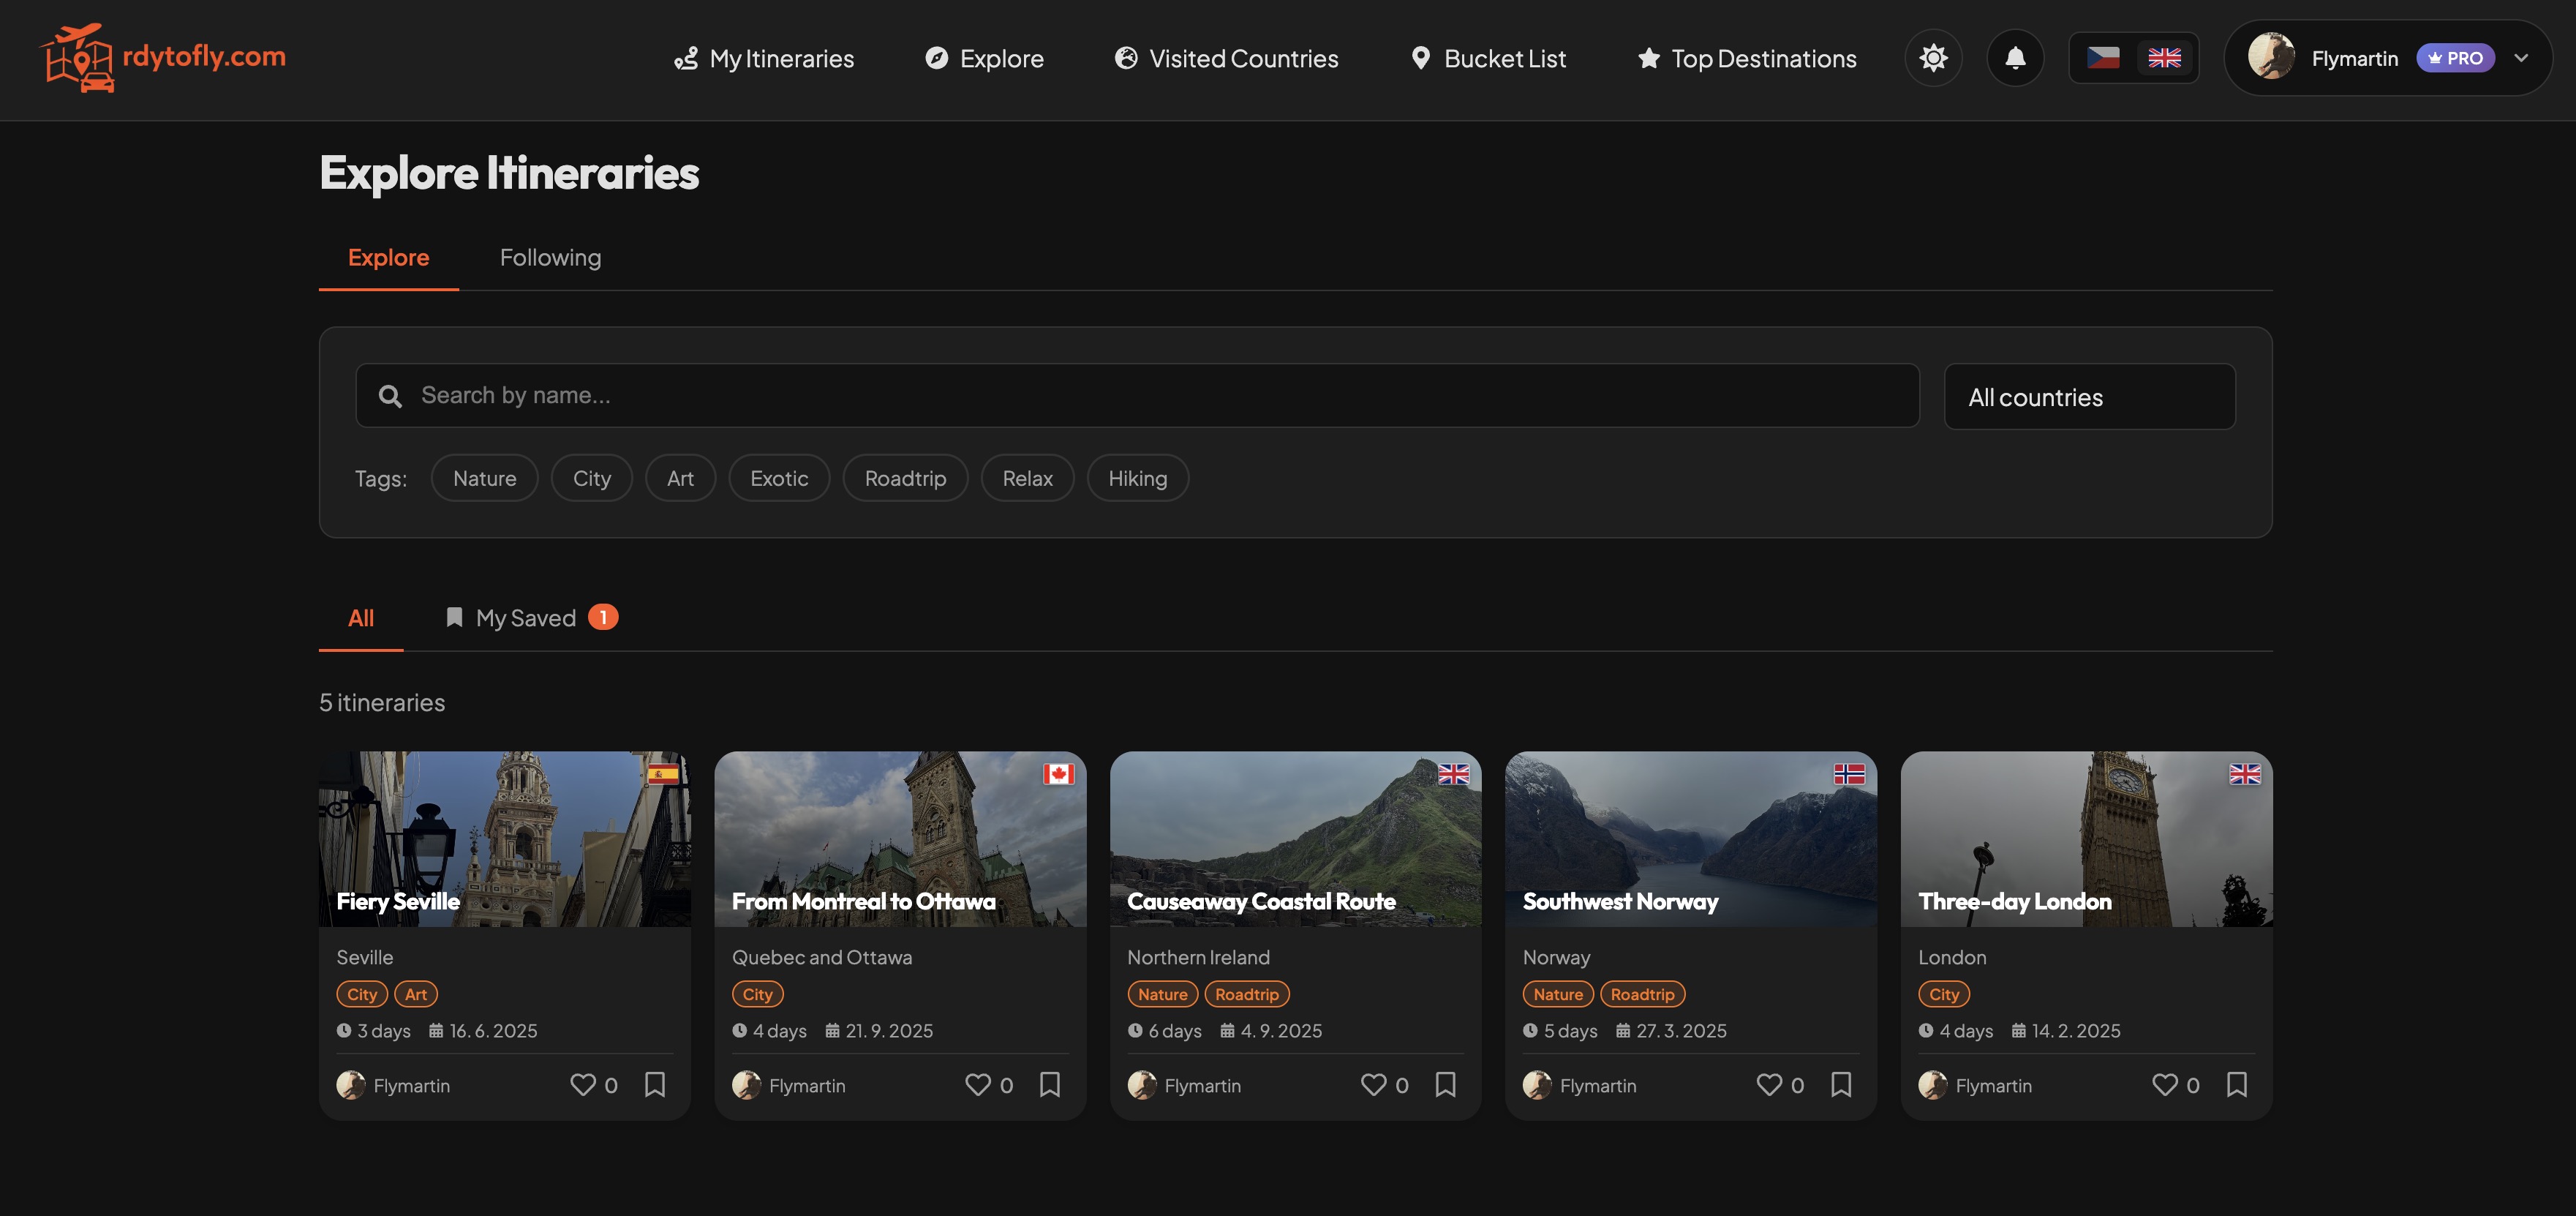
Task: Bookmark the Southwest Norway itinerary
Action: (x=1841, y=1085)
